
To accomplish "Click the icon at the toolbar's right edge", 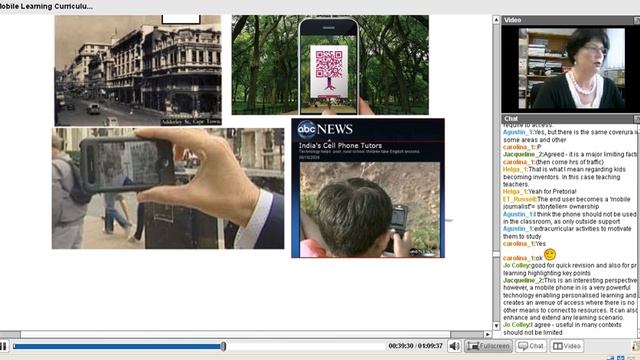I will [x=636, y=346].
